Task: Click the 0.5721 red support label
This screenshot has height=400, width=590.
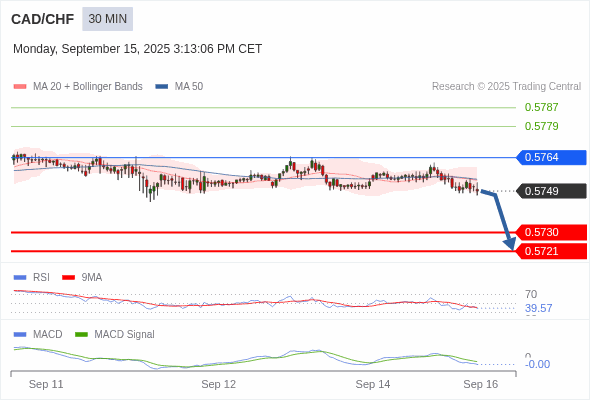Action: [x=551, y=251]
